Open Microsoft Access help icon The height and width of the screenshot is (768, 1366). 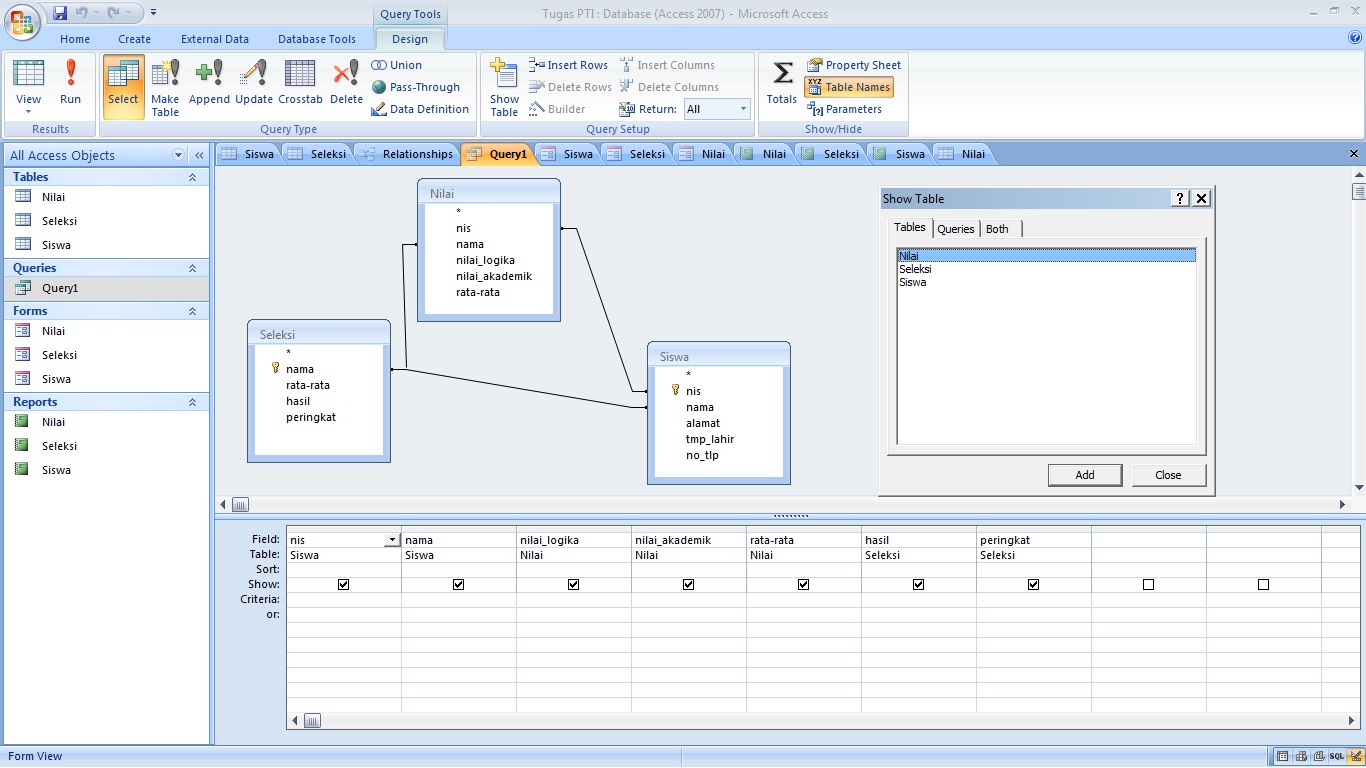[x=1355, y=38]
